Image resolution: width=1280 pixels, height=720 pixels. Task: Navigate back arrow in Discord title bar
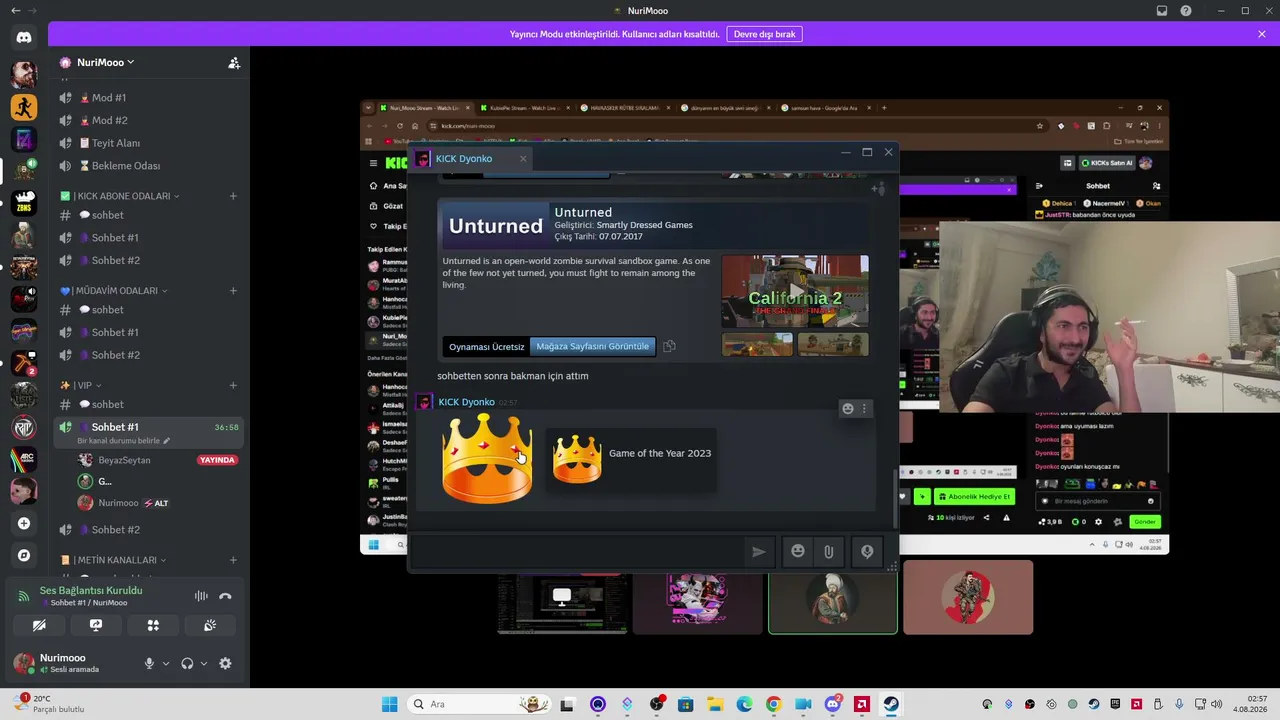[15, 10]
